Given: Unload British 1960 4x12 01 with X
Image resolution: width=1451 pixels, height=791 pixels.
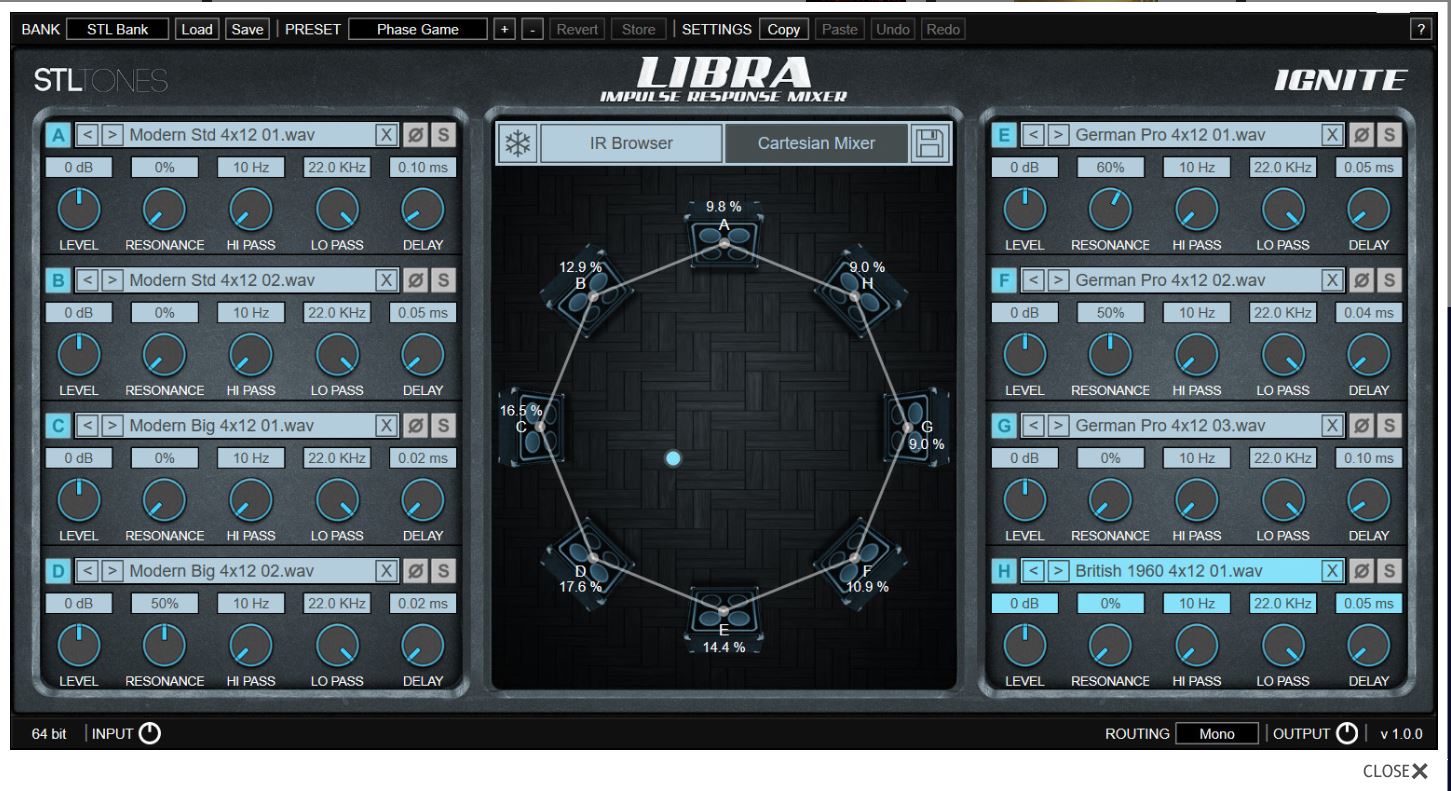Looking at the screenshot, I should [x=1332, y=571].
